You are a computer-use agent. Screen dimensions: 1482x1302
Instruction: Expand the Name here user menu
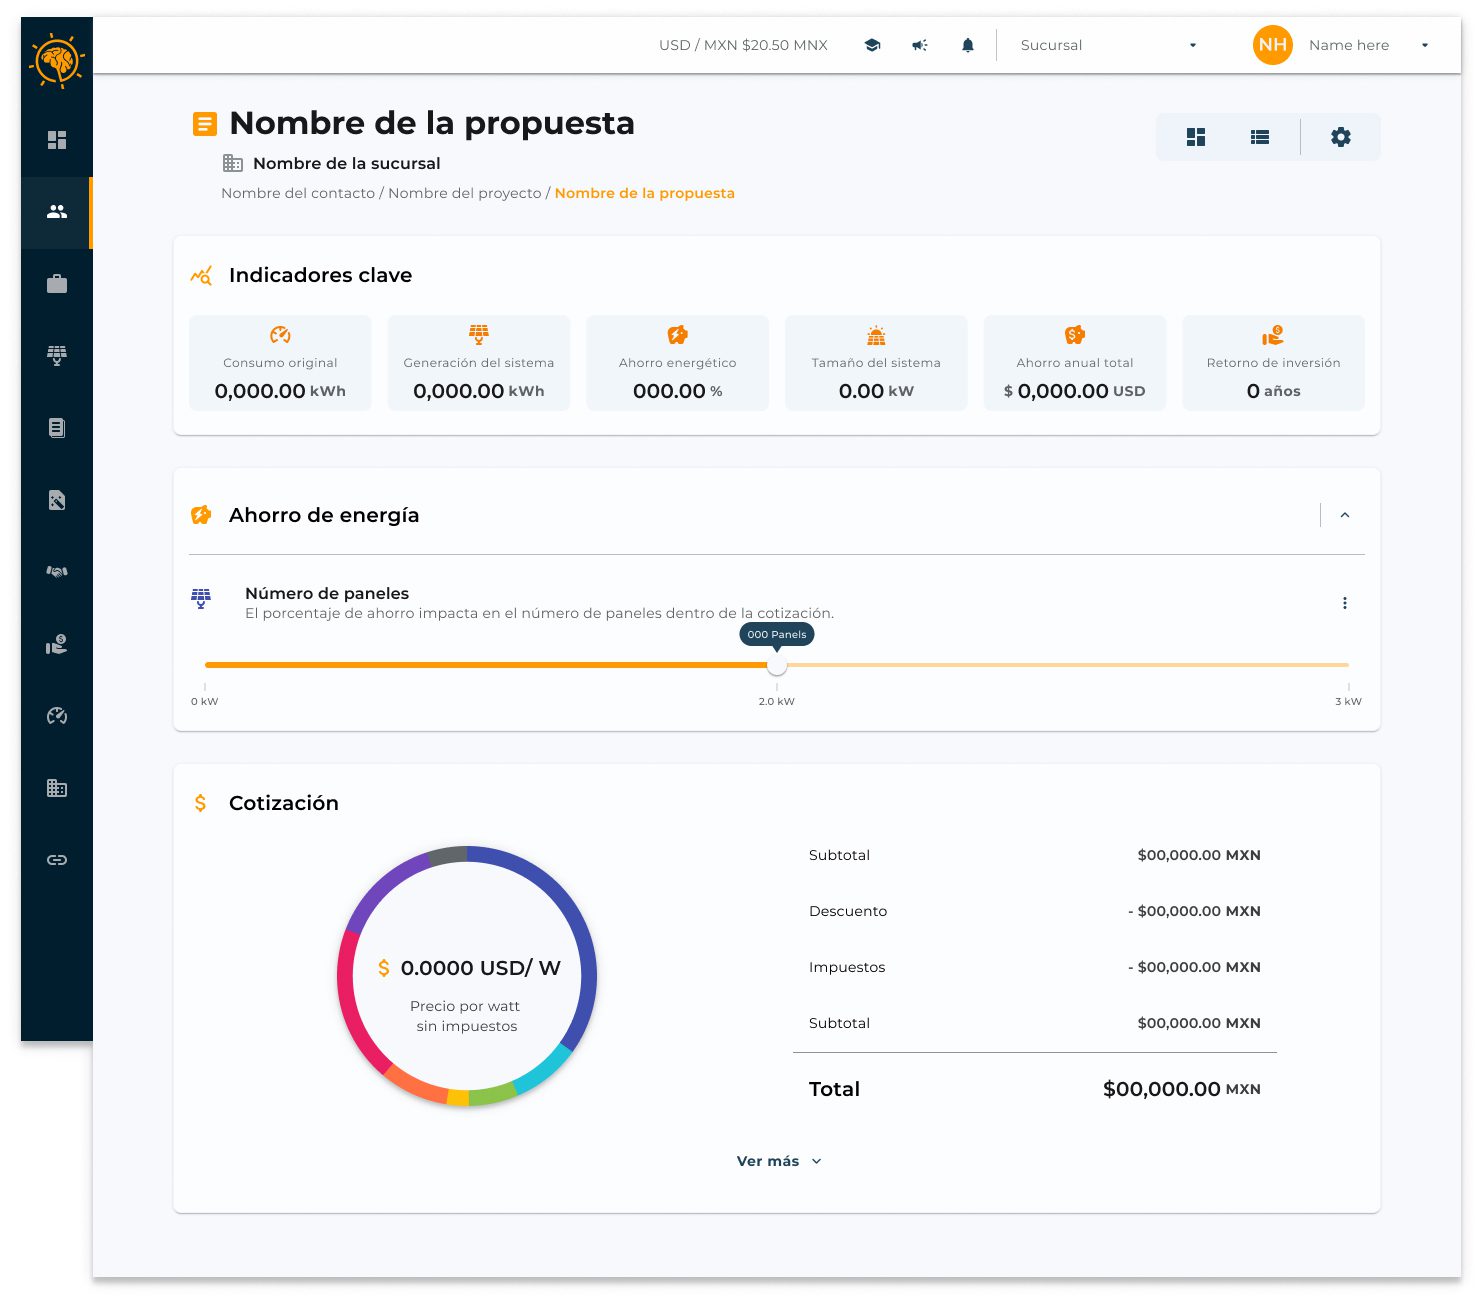(1368, 45)
